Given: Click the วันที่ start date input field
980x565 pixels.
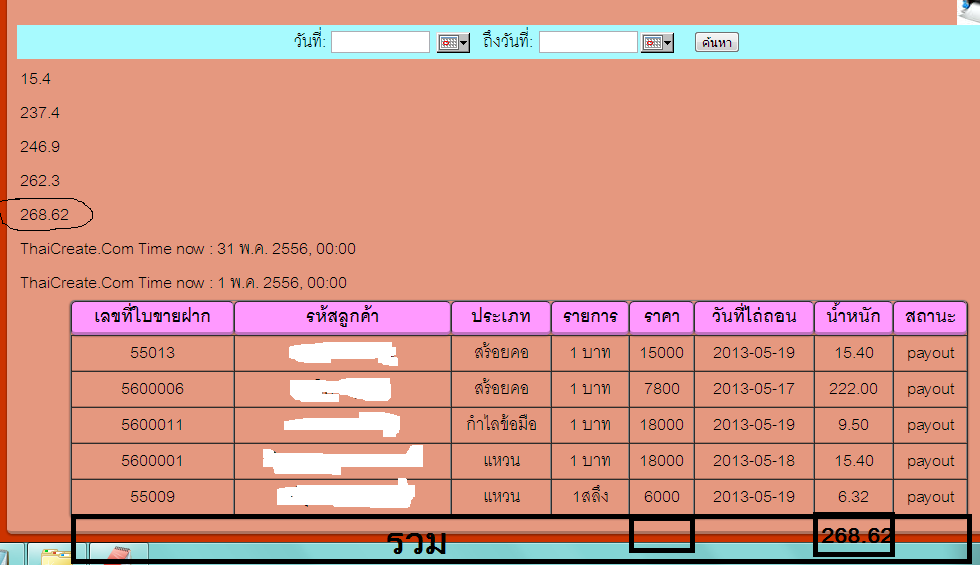Looking at the screenshot, I should point(380,42).
